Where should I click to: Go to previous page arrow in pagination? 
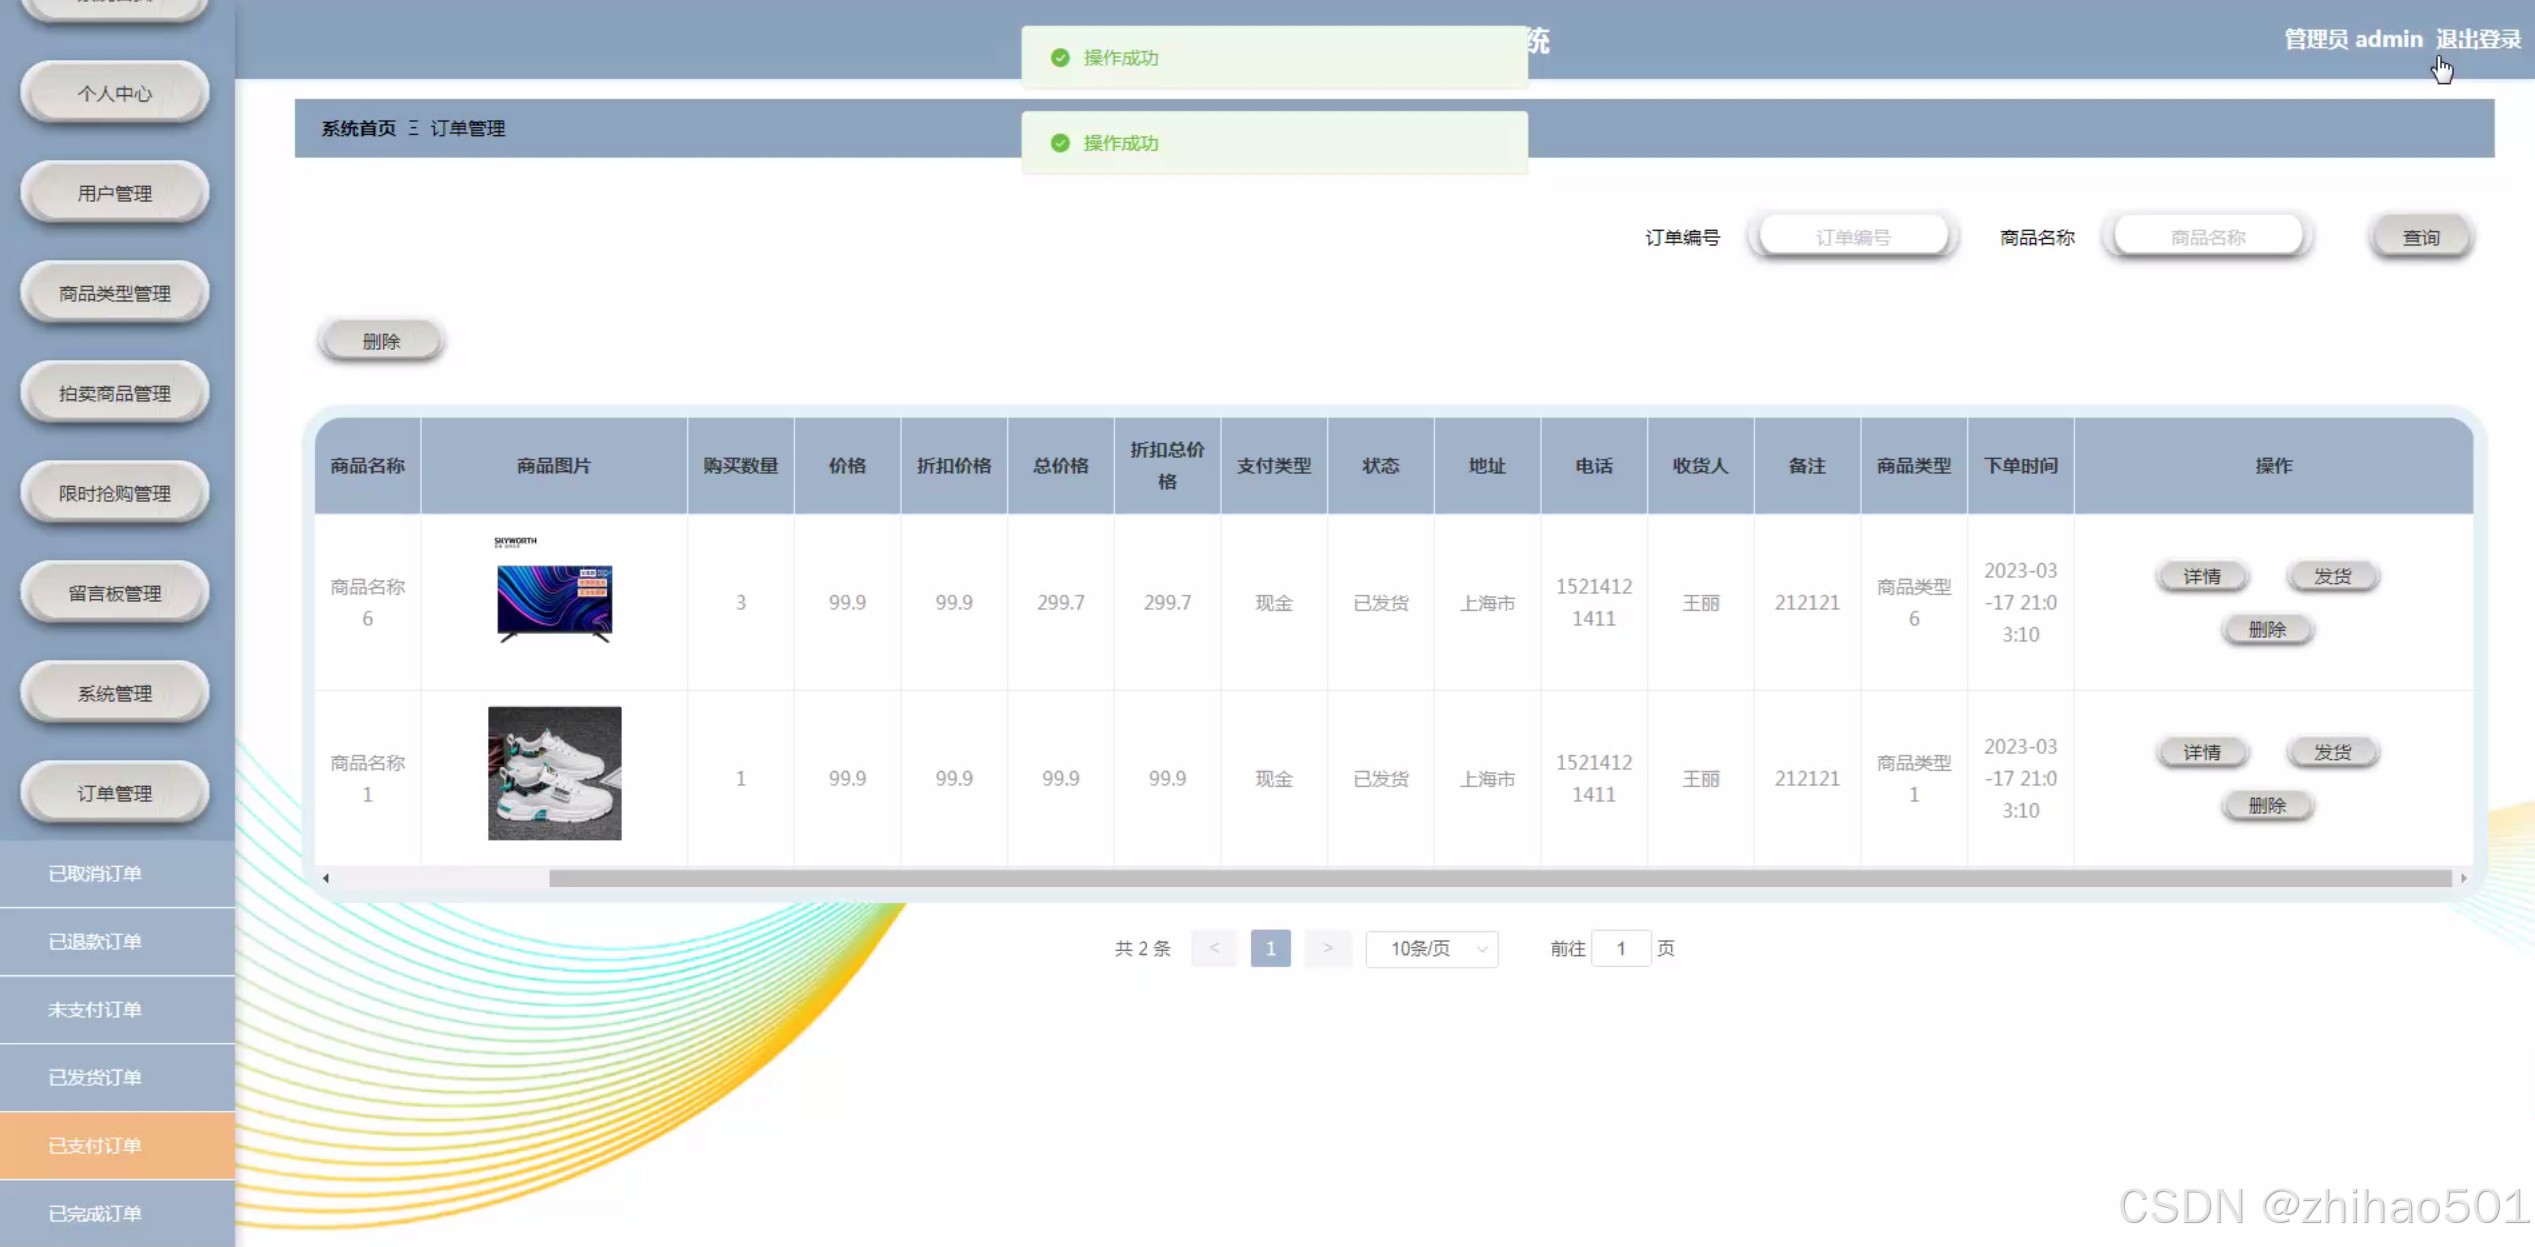click(1213, 948)
